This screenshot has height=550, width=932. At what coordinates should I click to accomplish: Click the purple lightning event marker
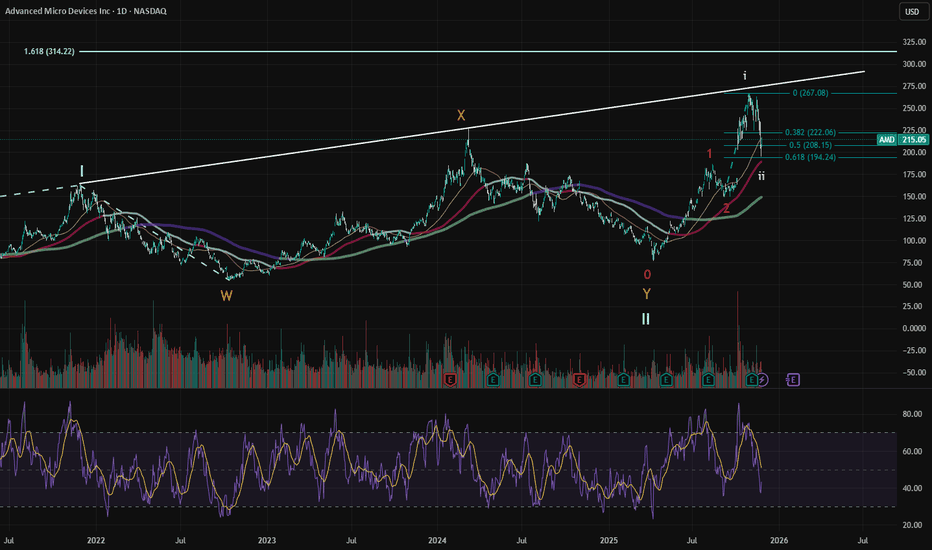[765, 380]
